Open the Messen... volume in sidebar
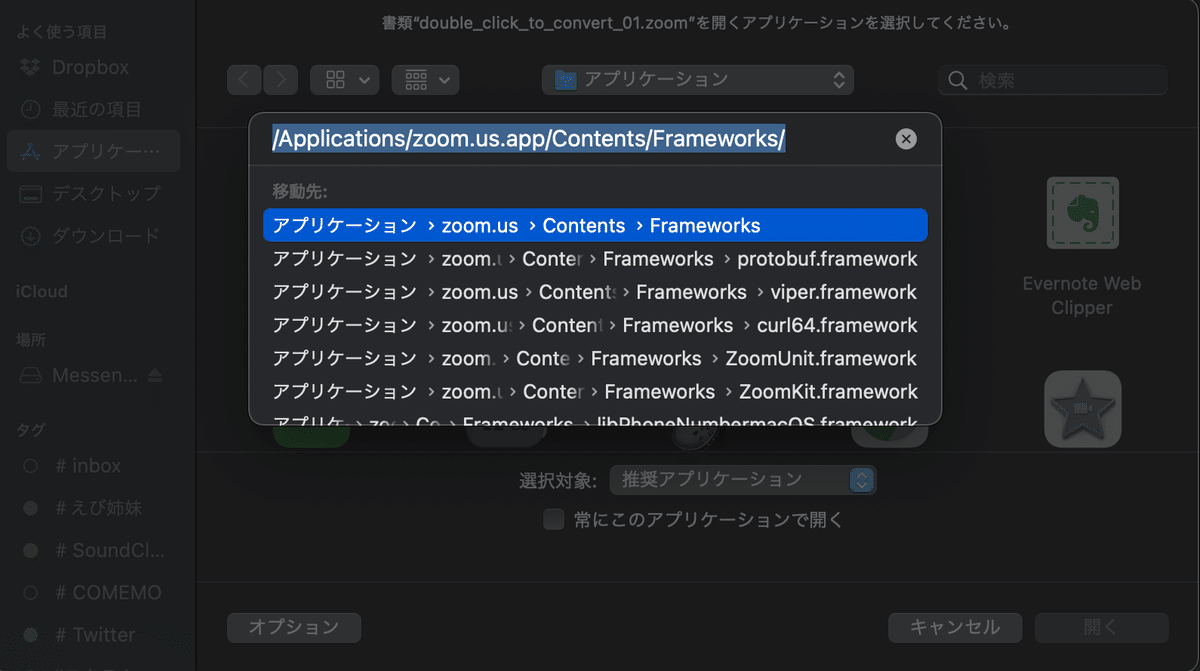The width and height of the screenshot is (1200, 671). pos(80,376)
